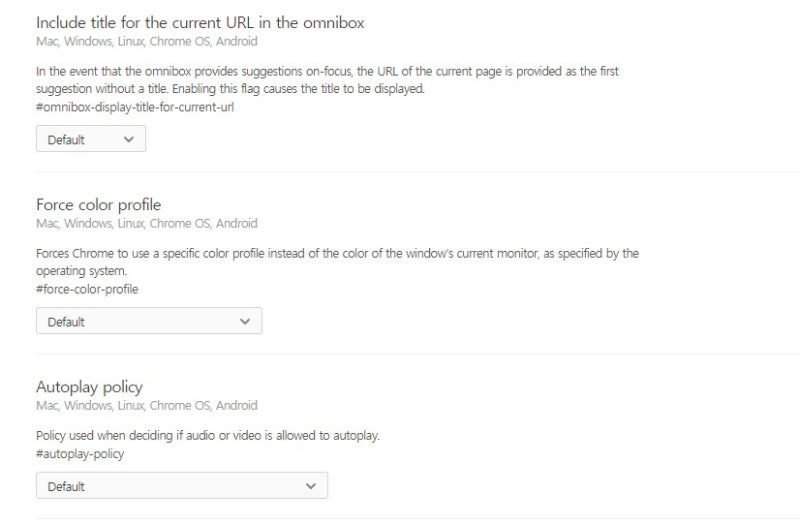Open the Autoplay policy Default dropdown
The width and height of the screenshot is (800, 525).
click(x=182, y=486)
